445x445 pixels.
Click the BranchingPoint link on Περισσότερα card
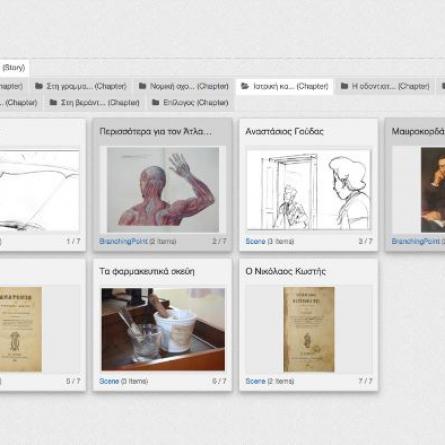point(123,241)
